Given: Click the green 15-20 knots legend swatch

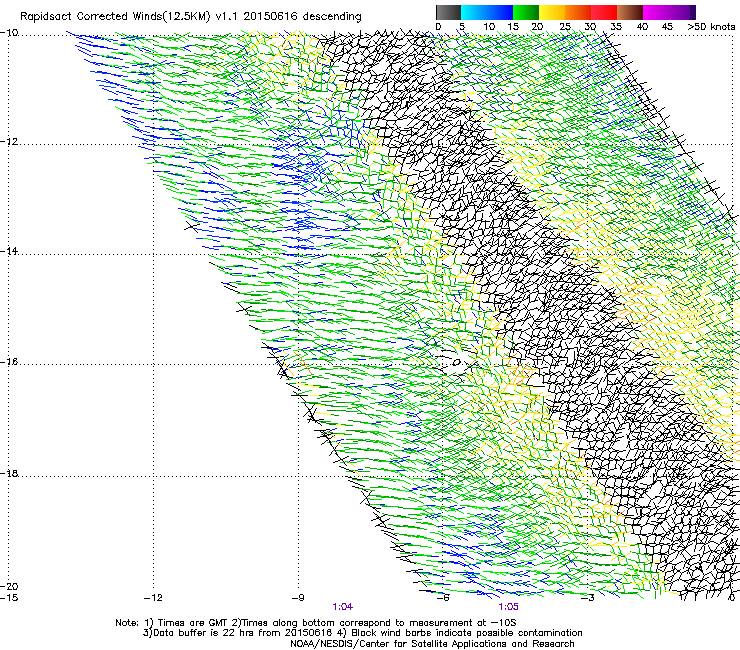Looking at the screenshot, I should (x=526, y=12).
